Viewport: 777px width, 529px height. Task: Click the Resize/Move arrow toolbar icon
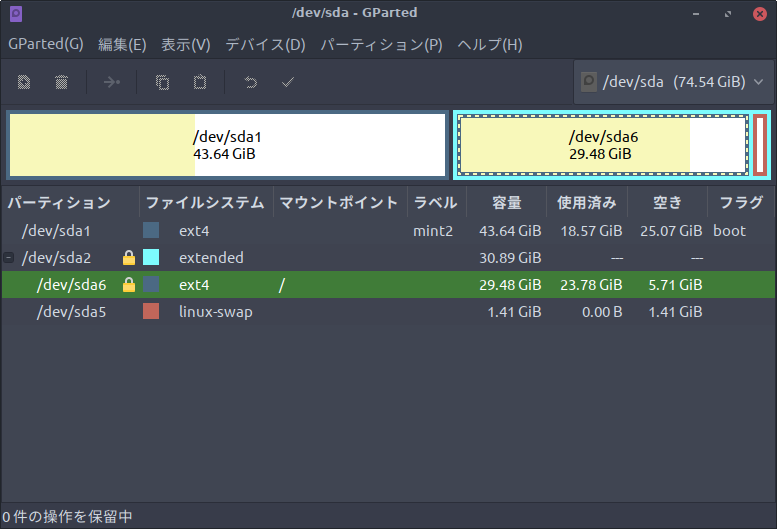pos(111,82)
